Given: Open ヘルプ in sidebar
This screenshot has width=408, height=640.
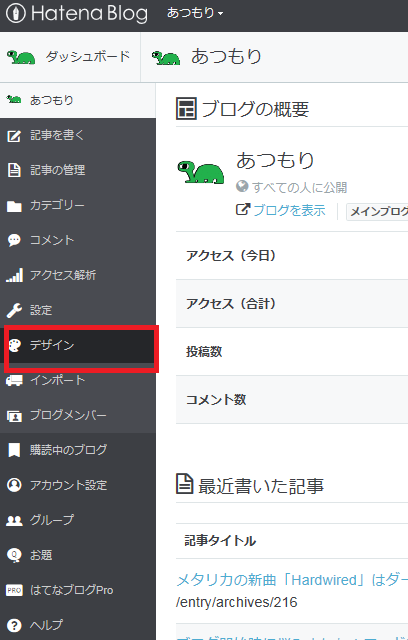Looking at the screenshot, I should (x=78, y=624).
